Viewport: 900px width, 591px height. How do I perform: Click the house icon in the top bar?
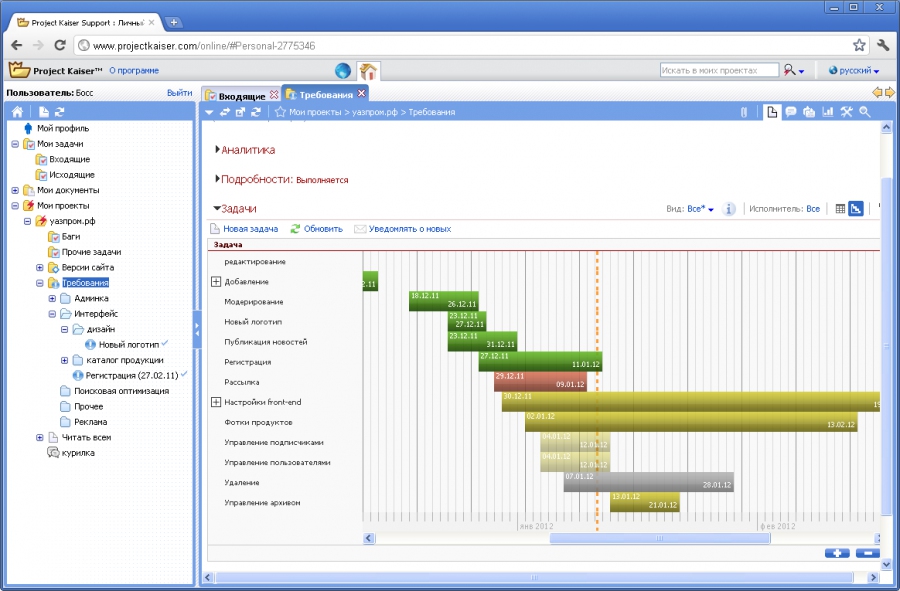click(368, 71)
